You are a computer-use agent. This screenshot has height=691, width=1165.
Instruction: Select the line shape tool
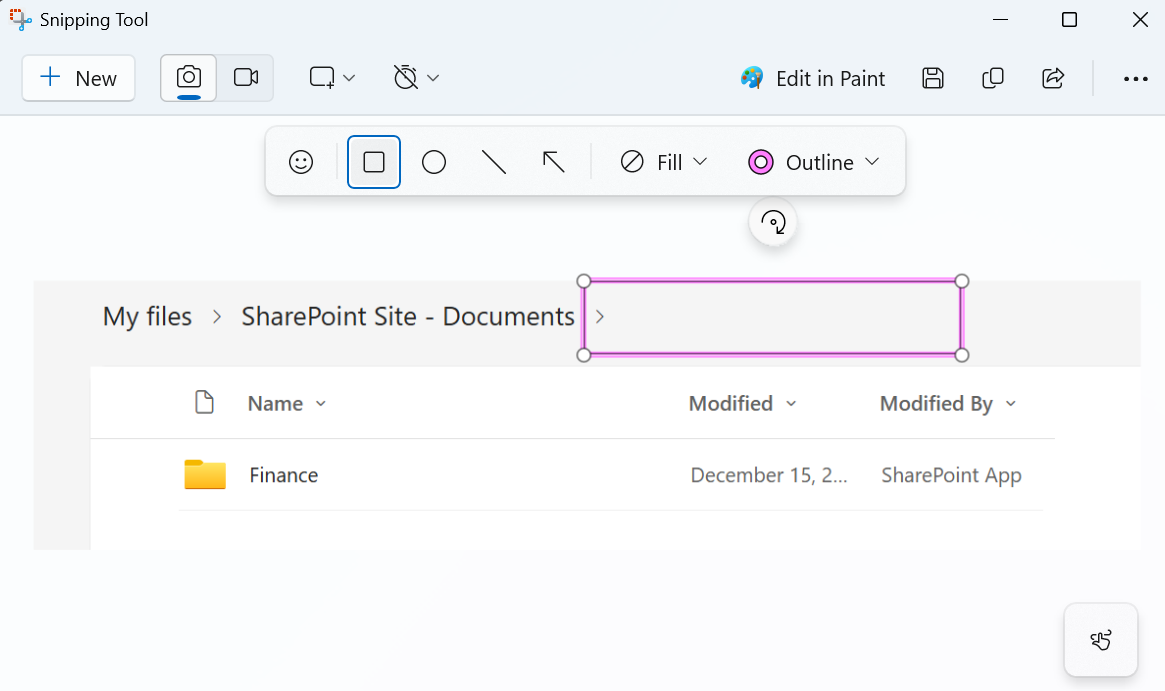[x=494, y=162]
